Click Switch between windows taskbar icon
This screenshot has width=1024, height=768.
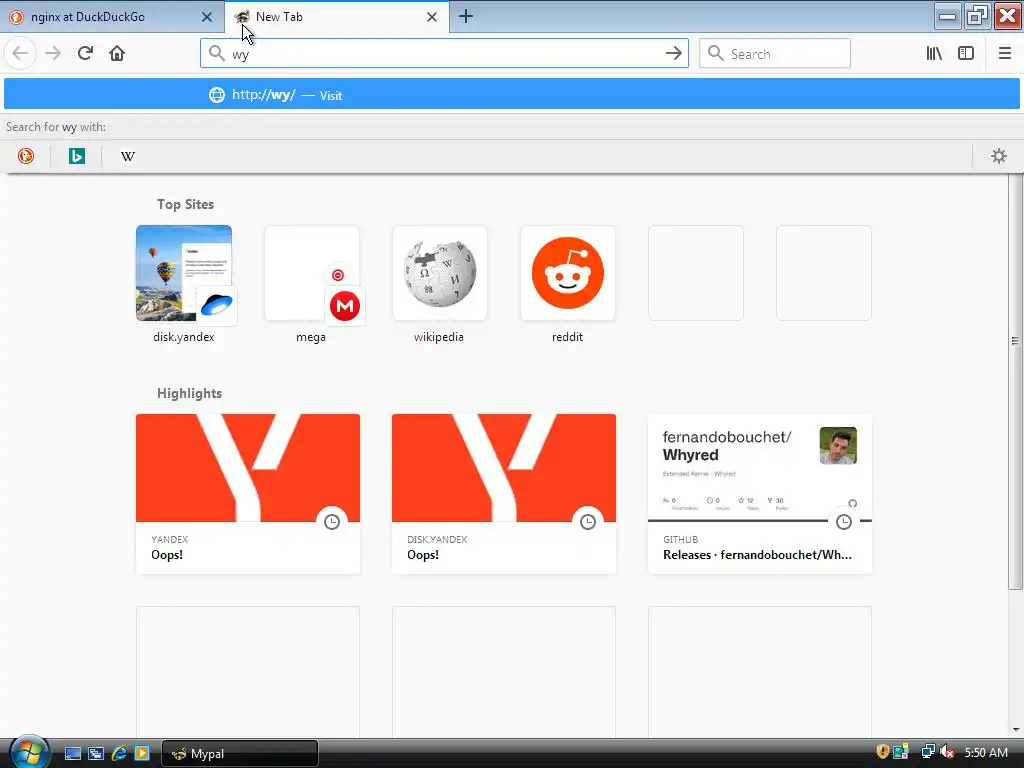tap(96, 753)
